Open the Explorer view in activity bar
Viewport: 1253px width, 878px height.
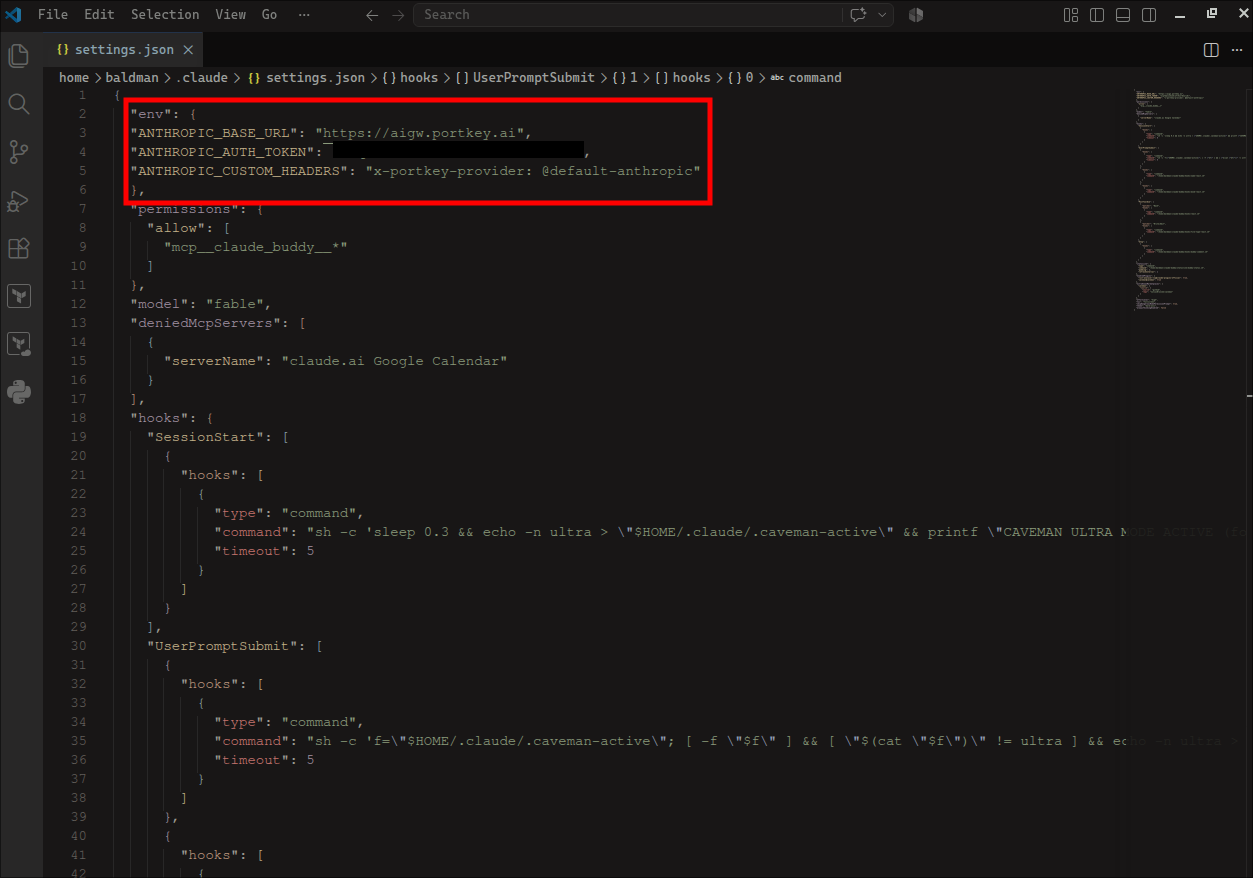click(19, 56)
